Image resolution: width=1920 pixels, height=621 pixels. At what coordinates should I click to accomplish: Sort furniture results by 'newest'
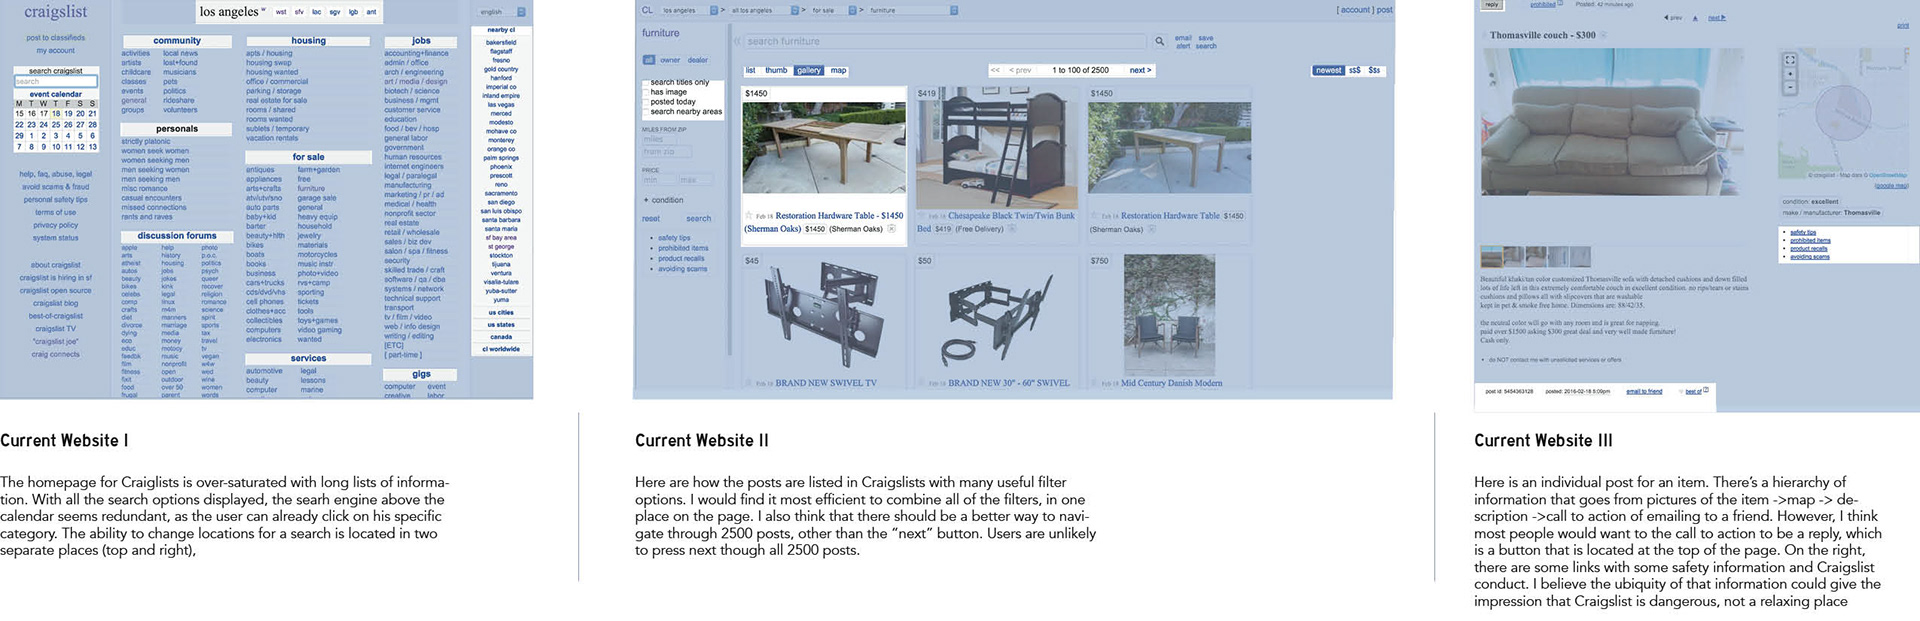tap(1328, 71)
